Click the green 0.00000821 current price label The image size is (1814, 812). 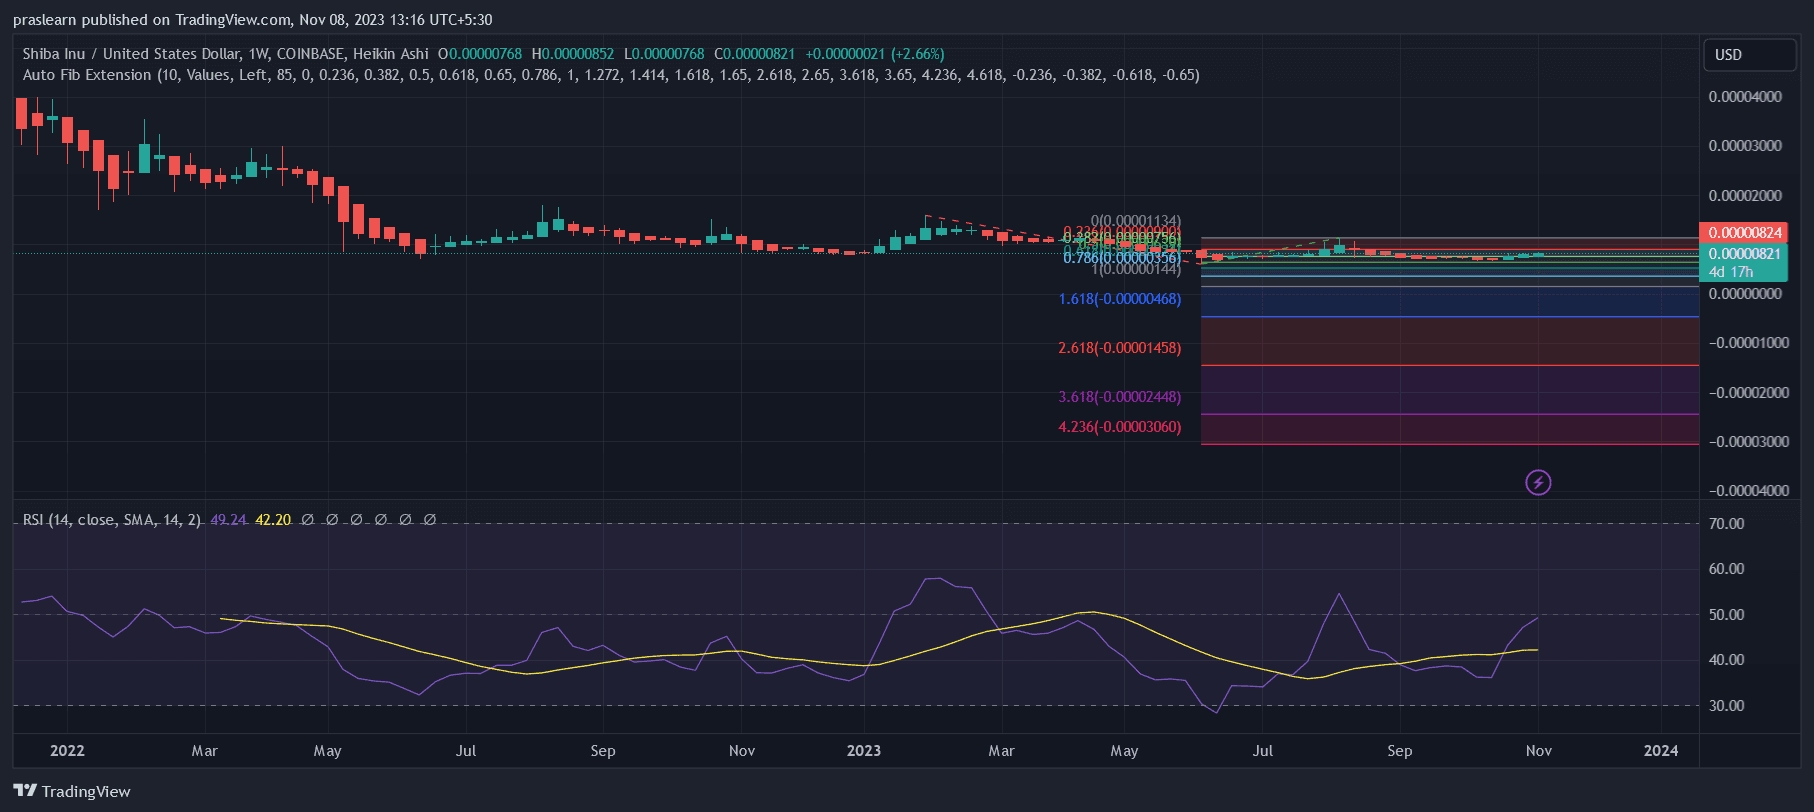[x=1744, y=254]
